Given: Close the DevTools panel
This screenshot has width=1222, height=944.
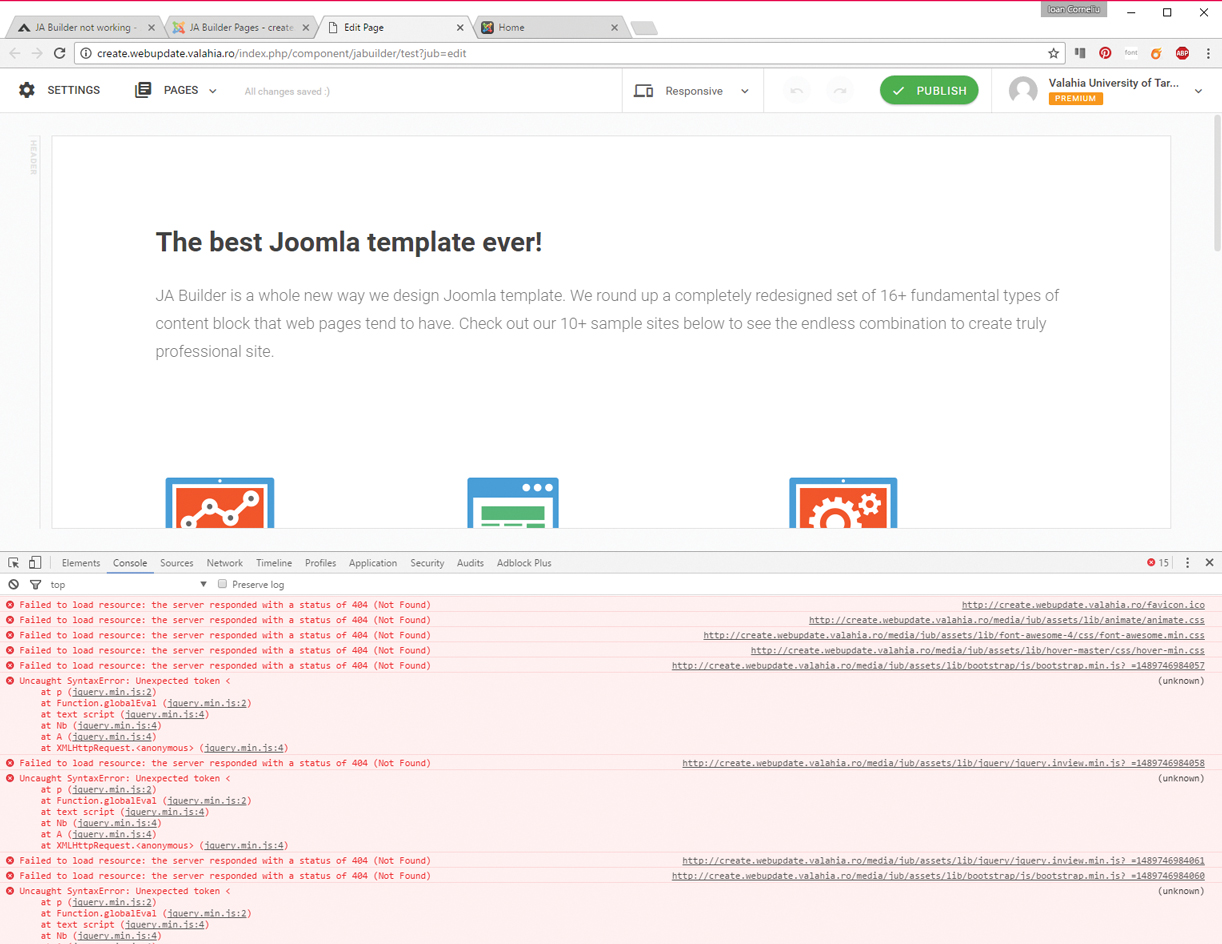Looking at the screenshot, I should click(x=1209, y=563).
